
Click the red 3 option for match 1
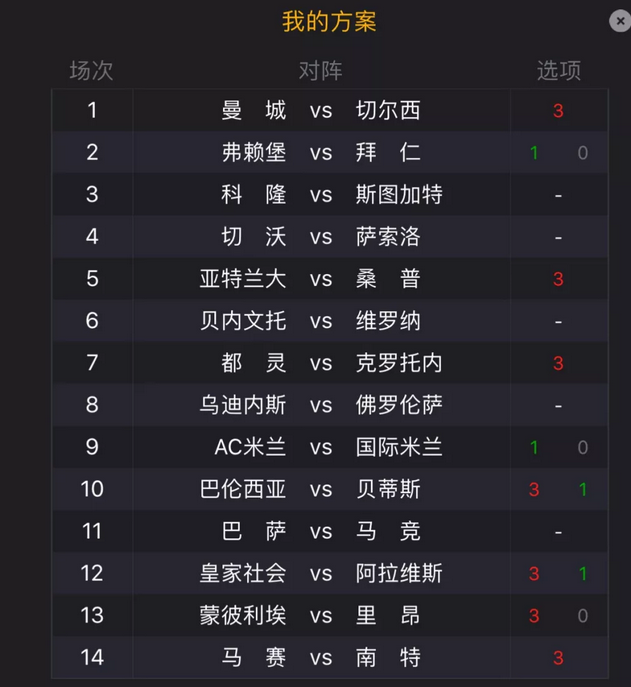click(x=558, y=111)
